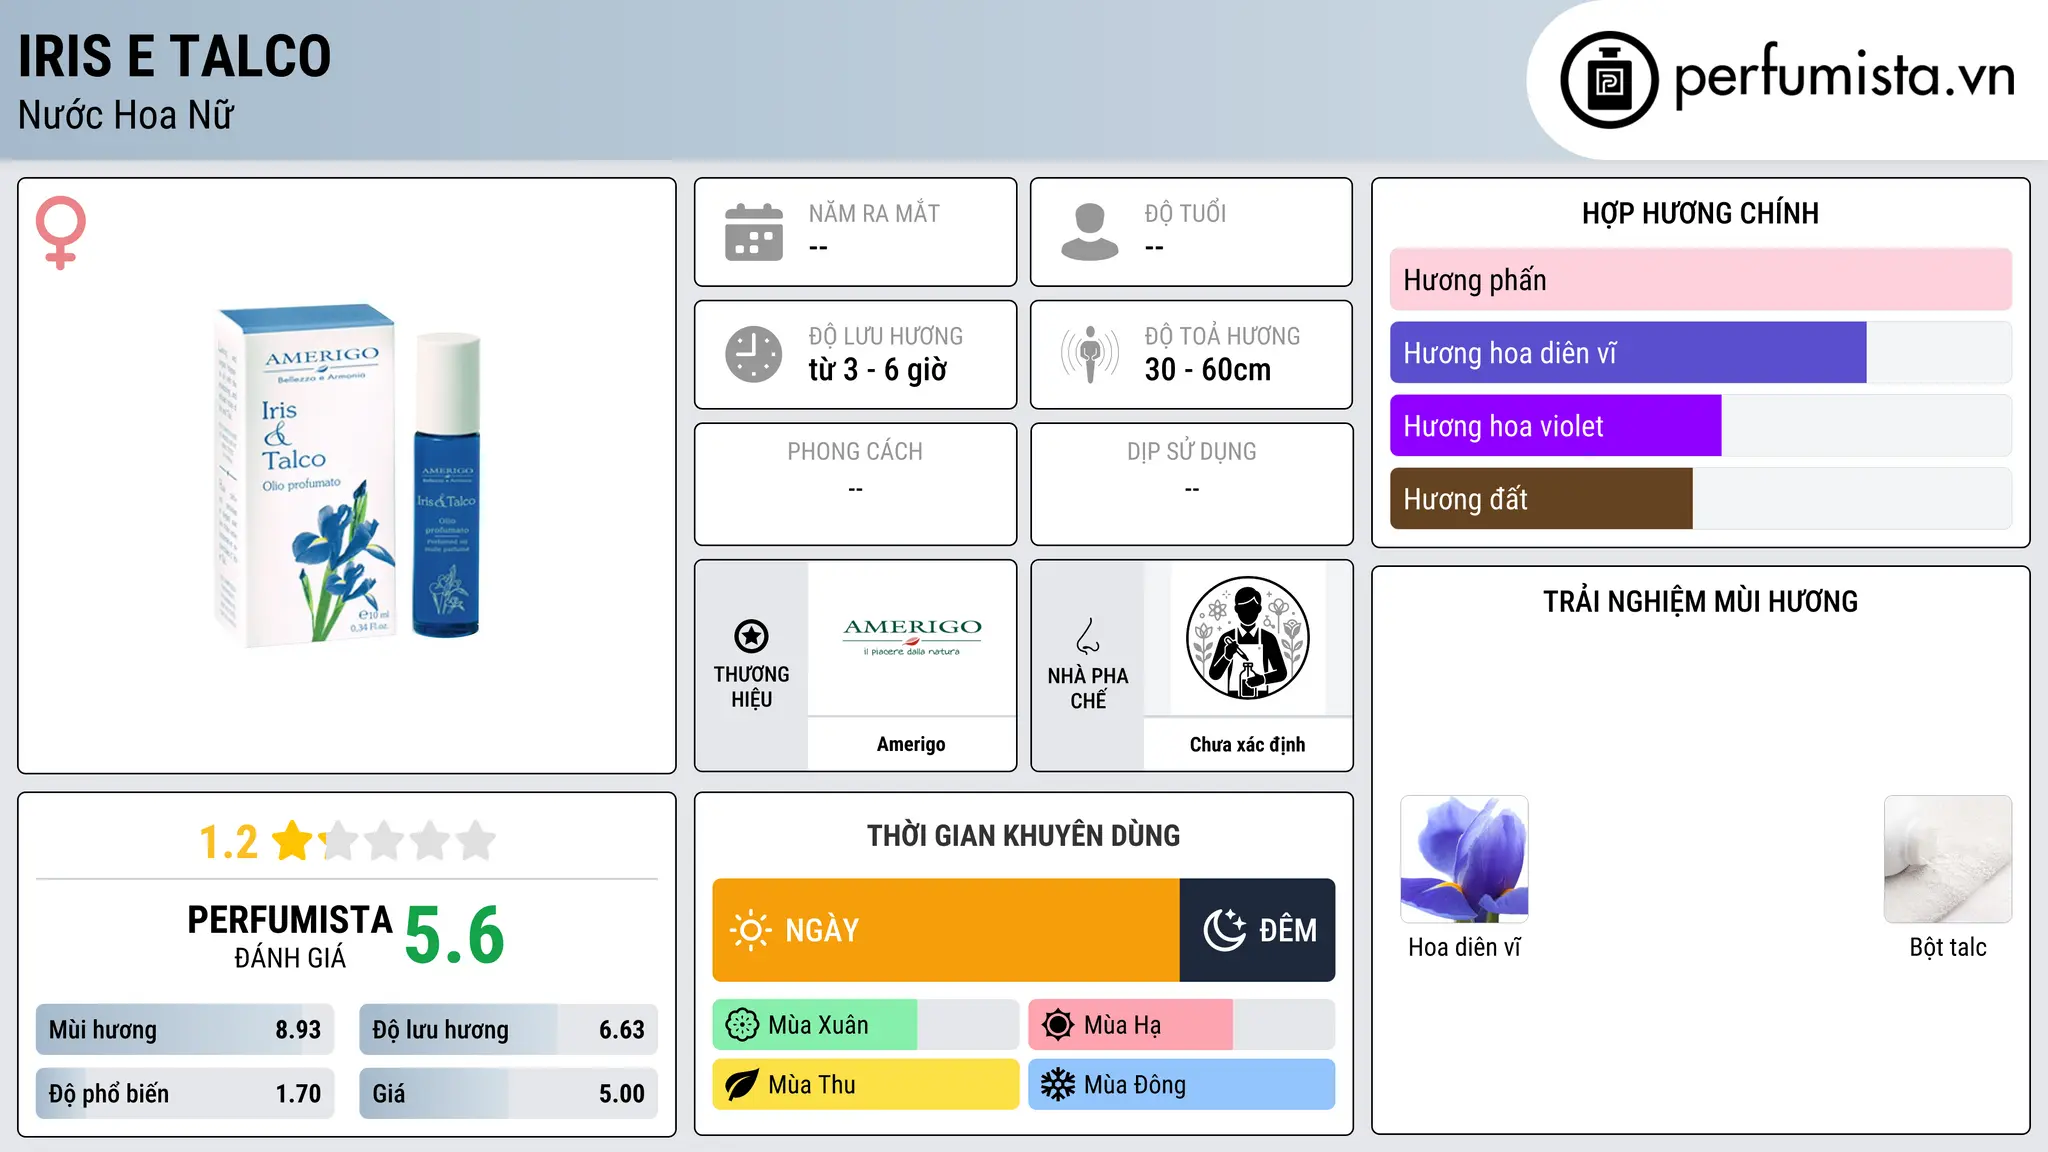This screenshot has width=2048, height=1152.
Task: Click the Hương phấn accord bar
Action: point(1701,280)
